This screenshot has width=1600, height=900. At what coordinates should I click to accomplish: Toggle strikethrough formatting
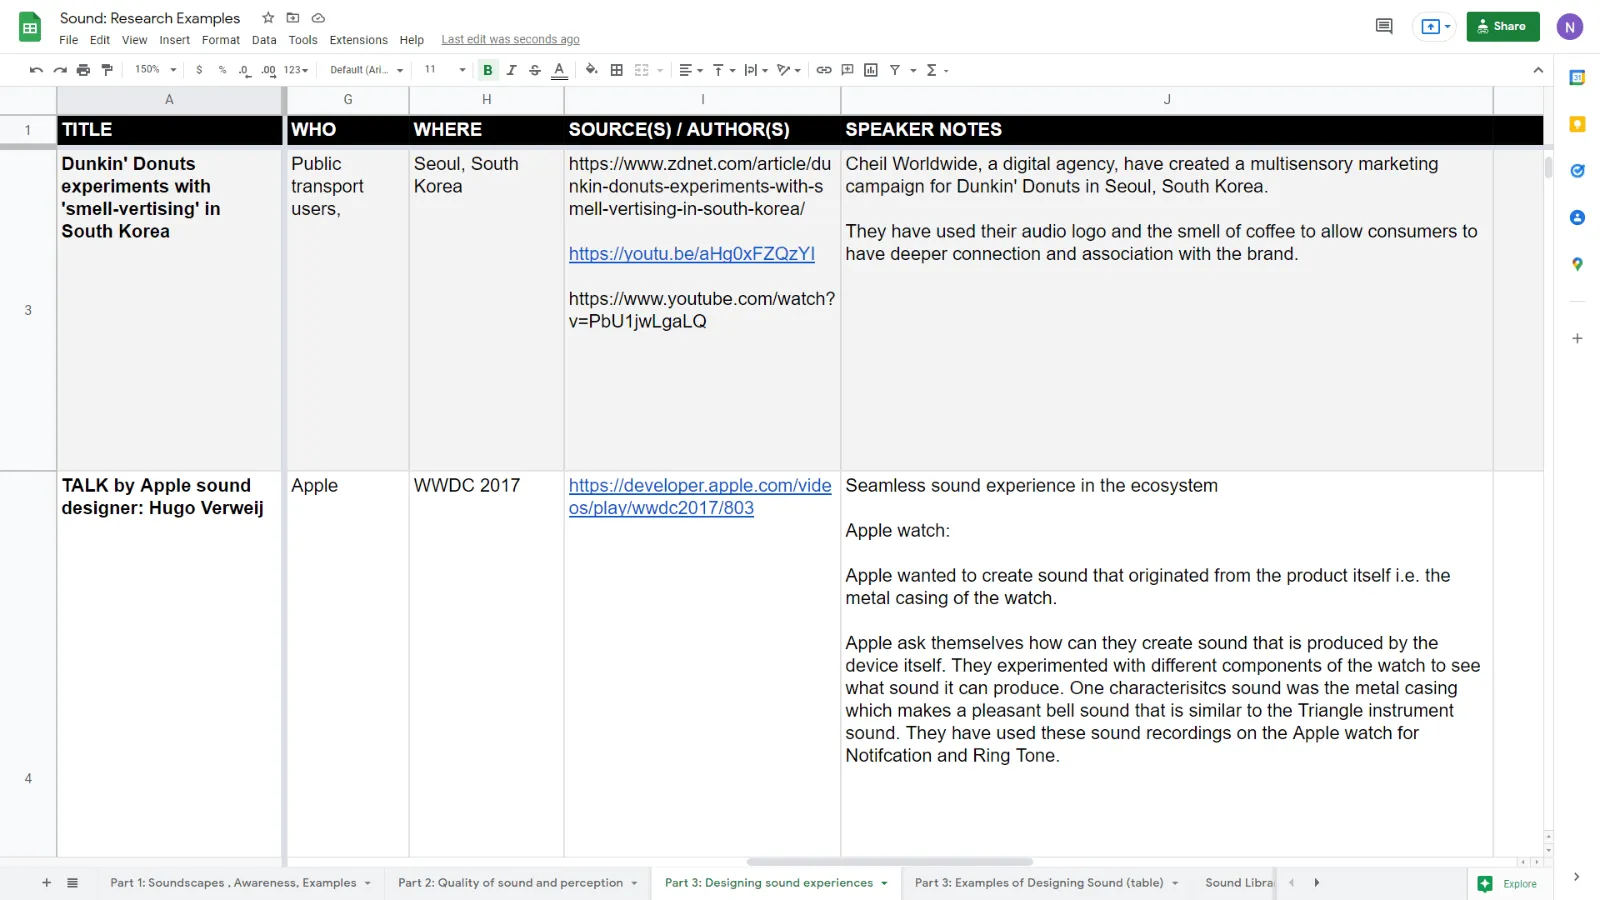(535, 70)
